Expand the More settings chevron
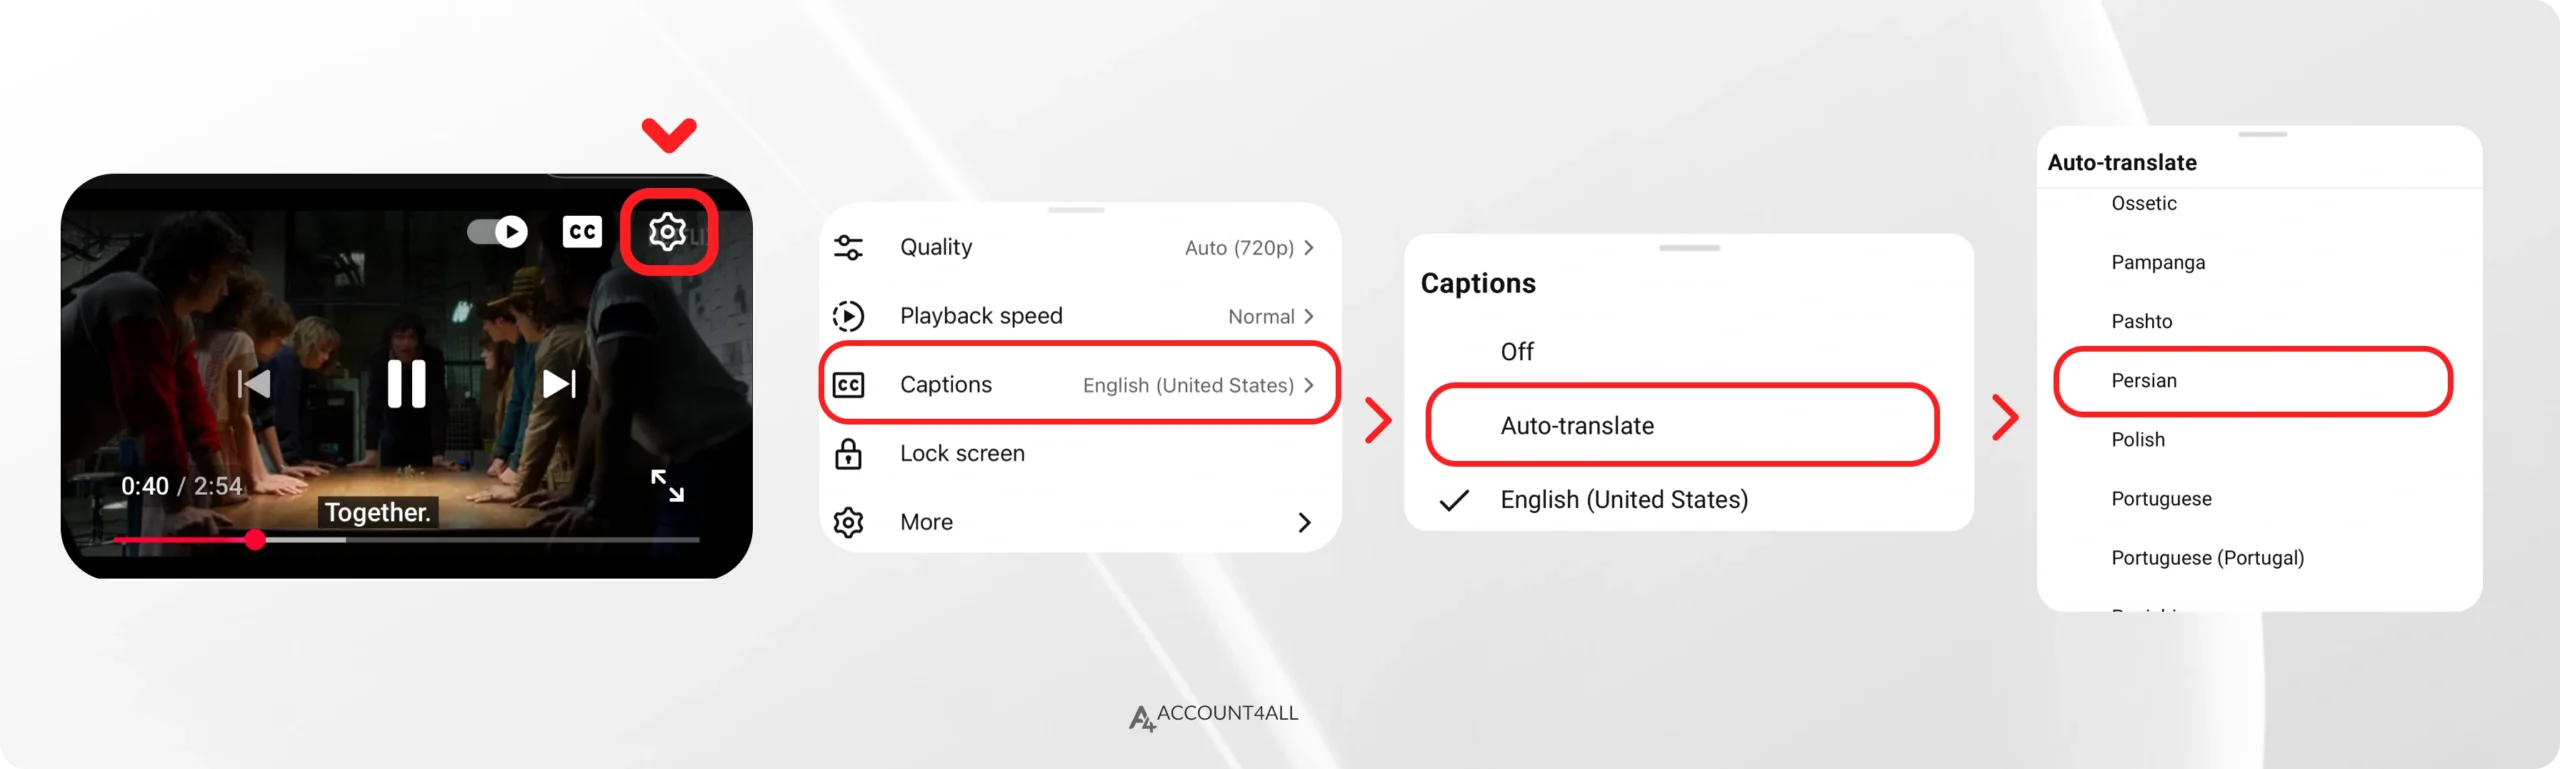Screen dimensions: 2560x769 1304,523
